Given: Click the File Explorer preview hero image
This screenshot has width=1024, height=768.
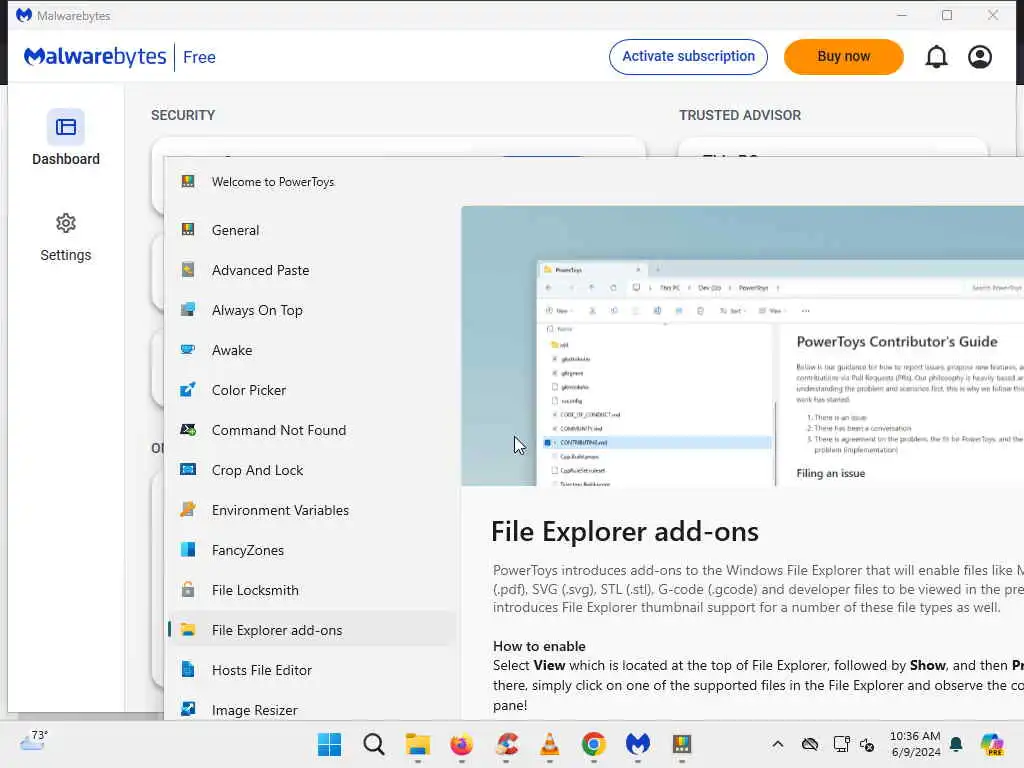Looking at the screenshot, I should (x=742, y=346).
